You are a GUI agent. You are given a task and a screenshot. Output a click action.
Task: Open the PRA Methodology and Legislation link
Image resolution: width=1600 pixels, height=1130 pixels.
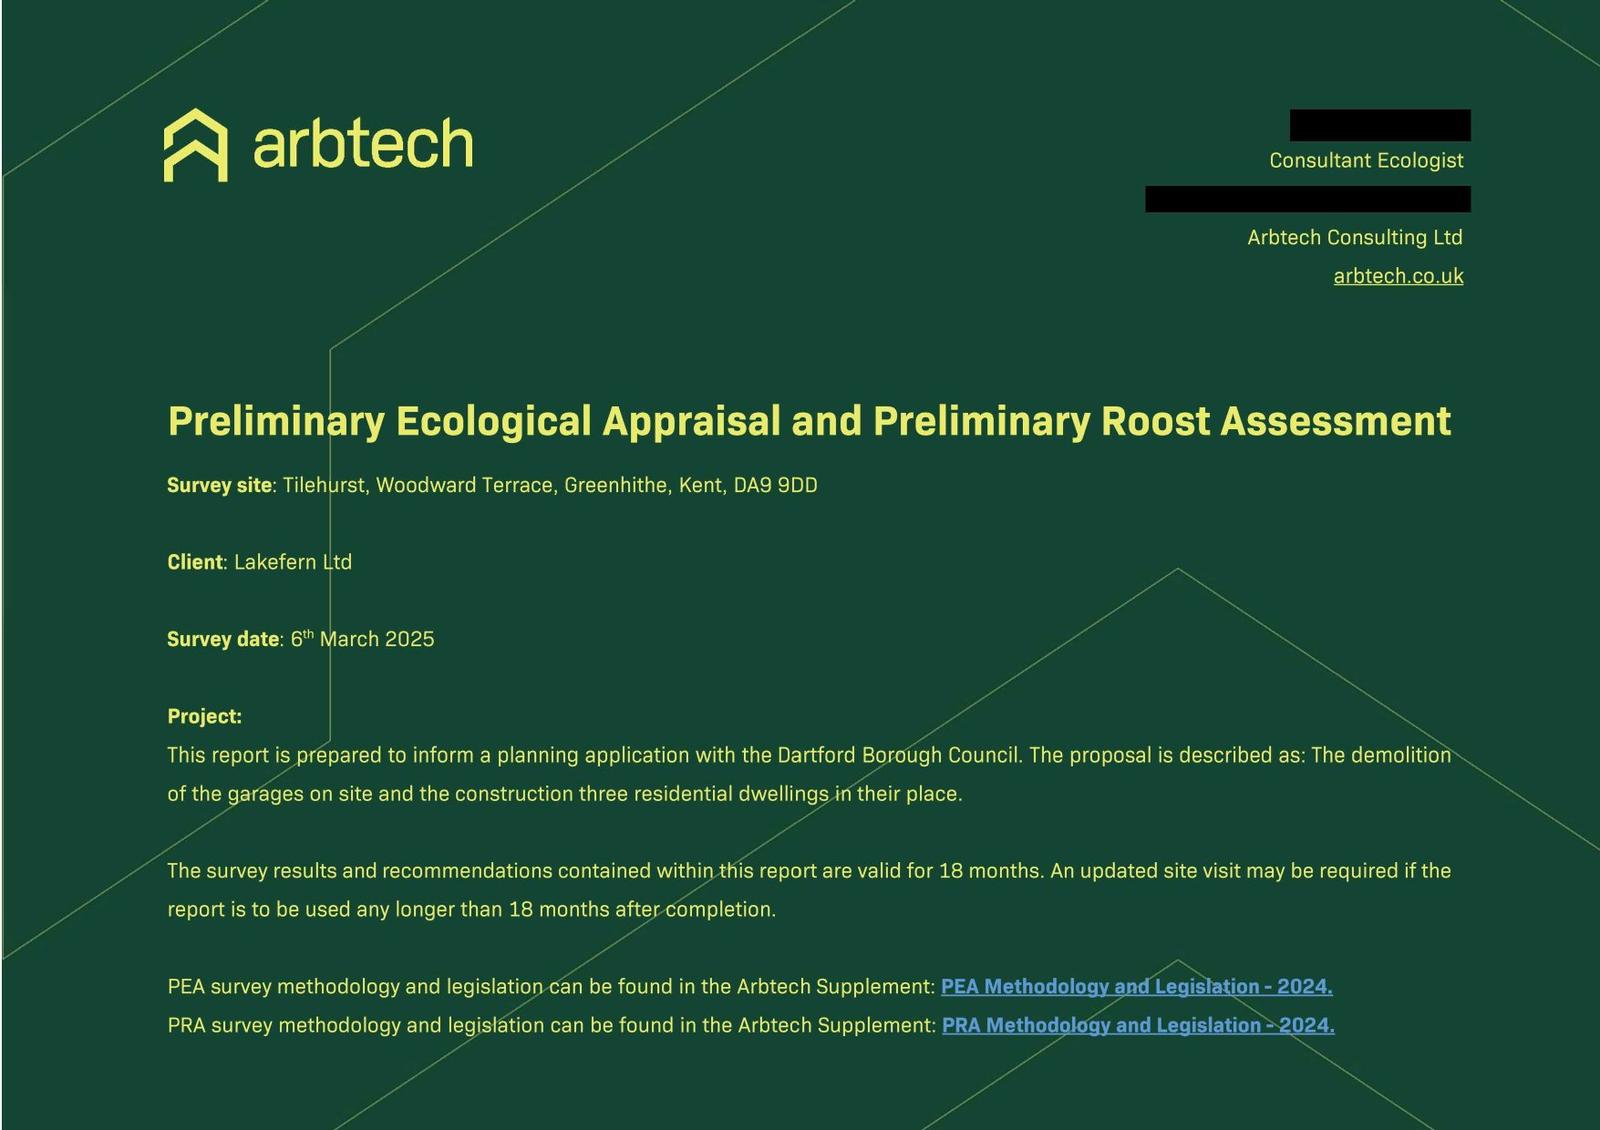tap(1138, 1026)
